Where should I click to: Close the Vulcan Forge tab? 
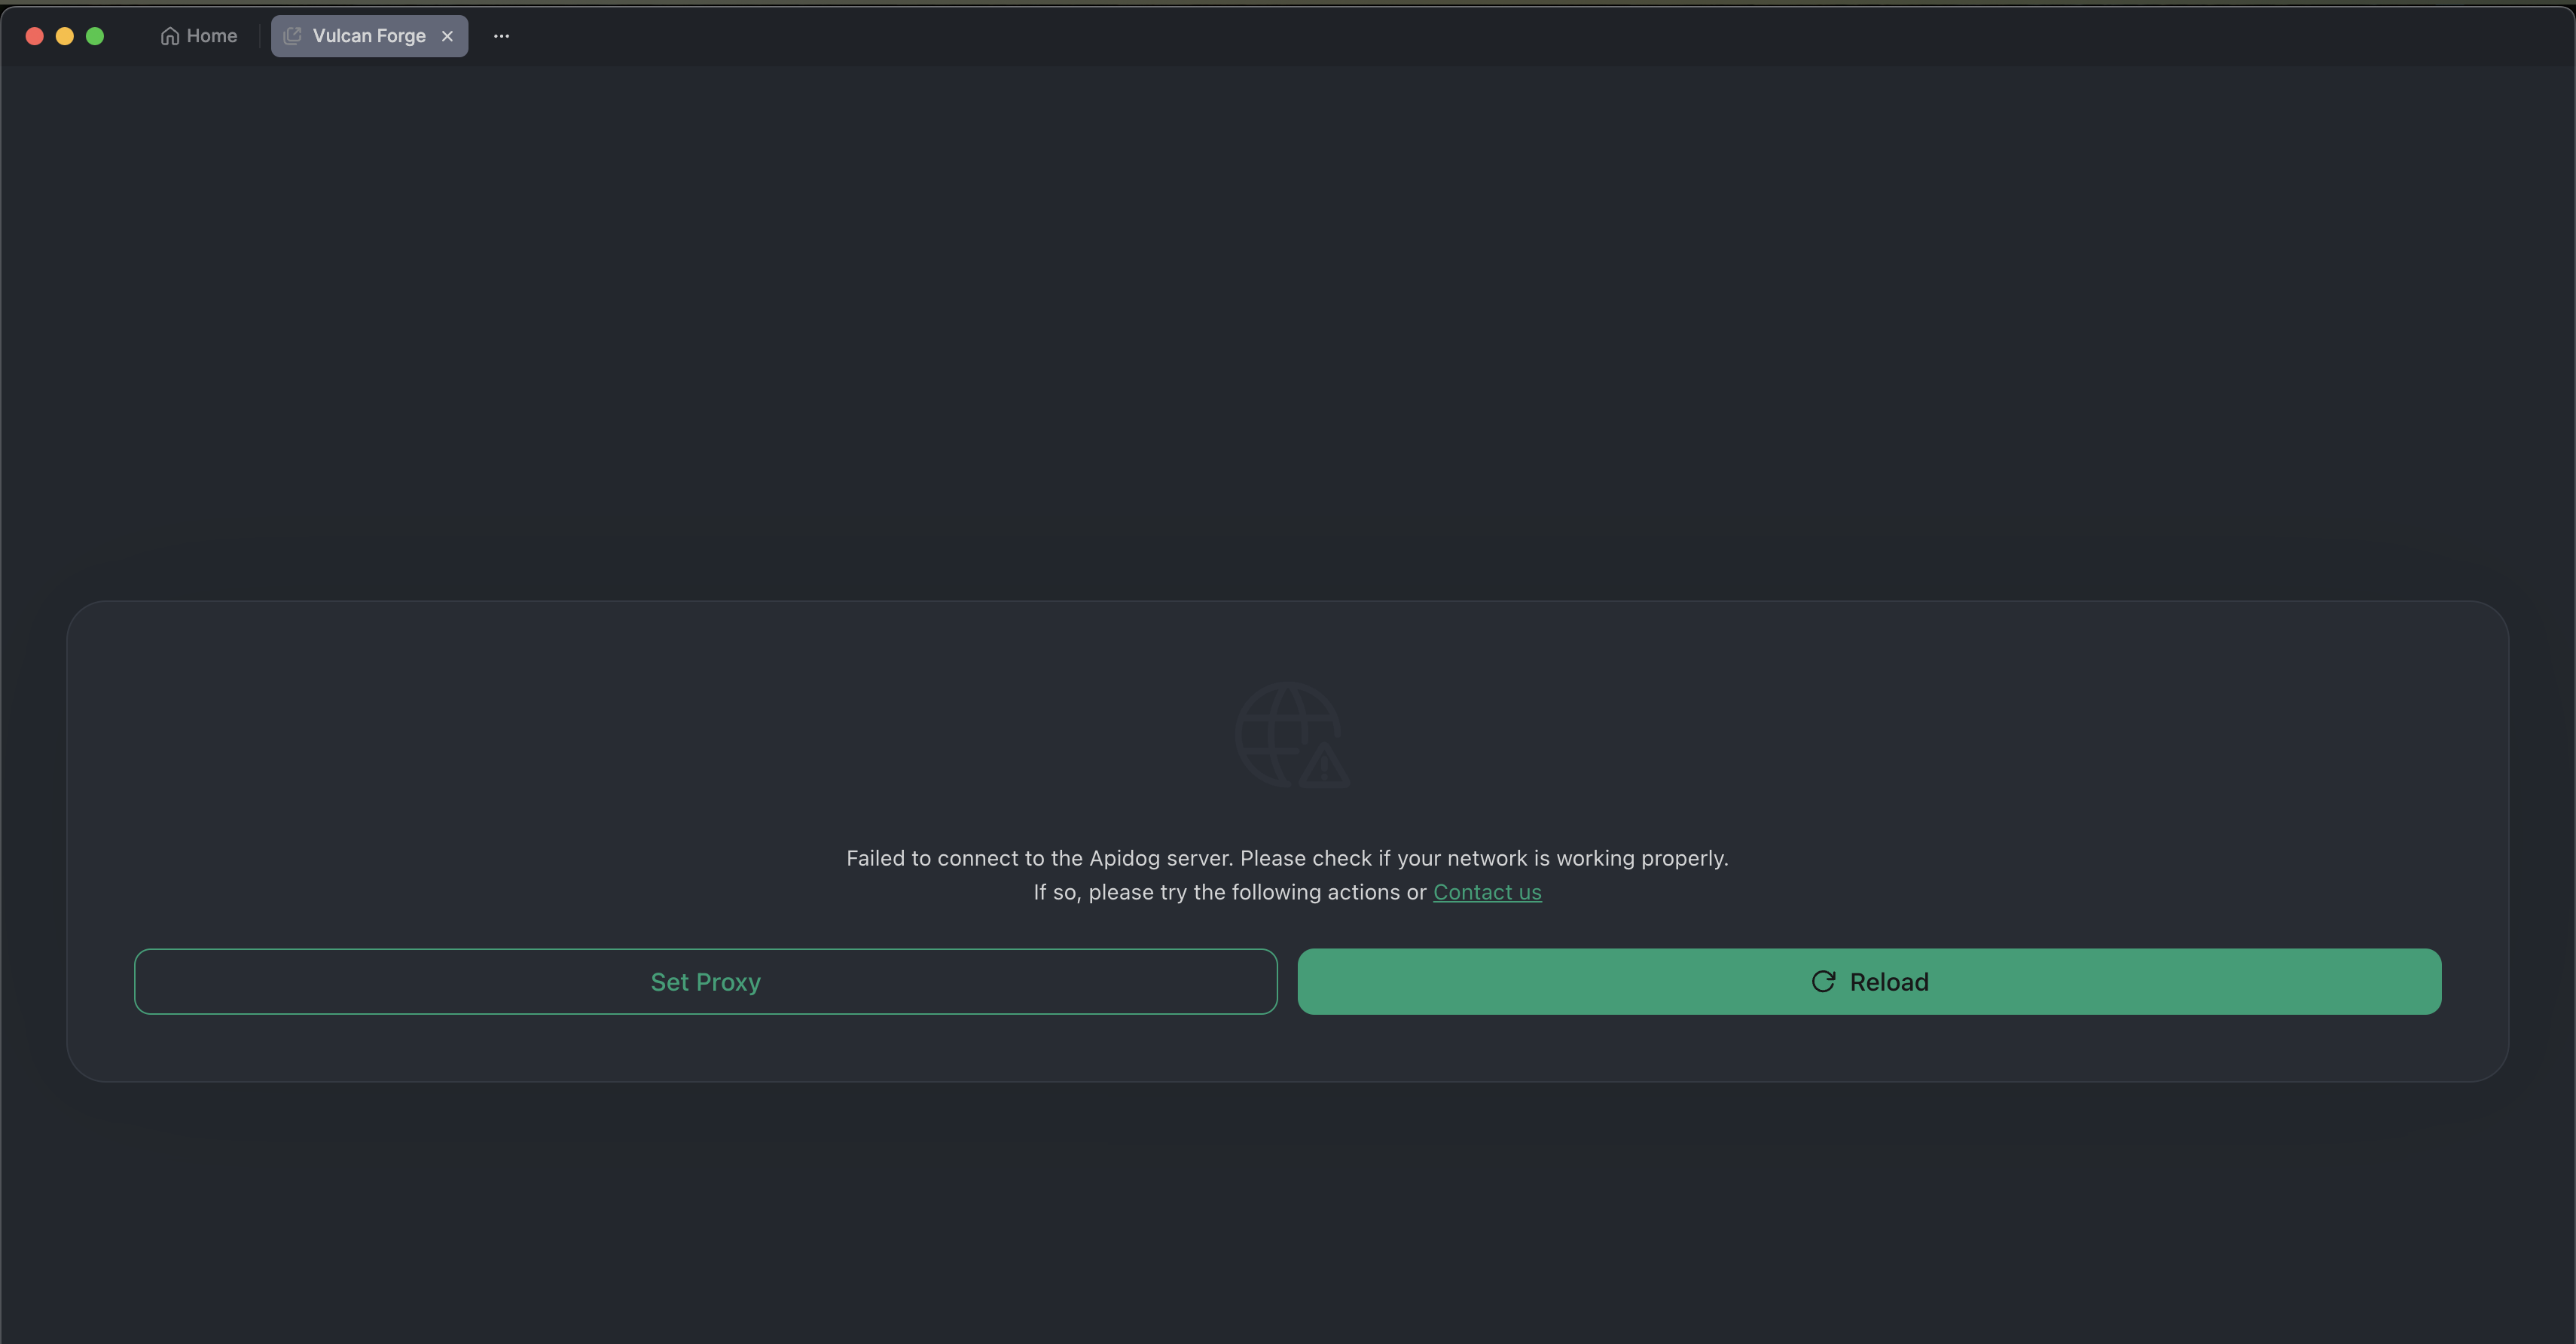click(x=447, y=36)
